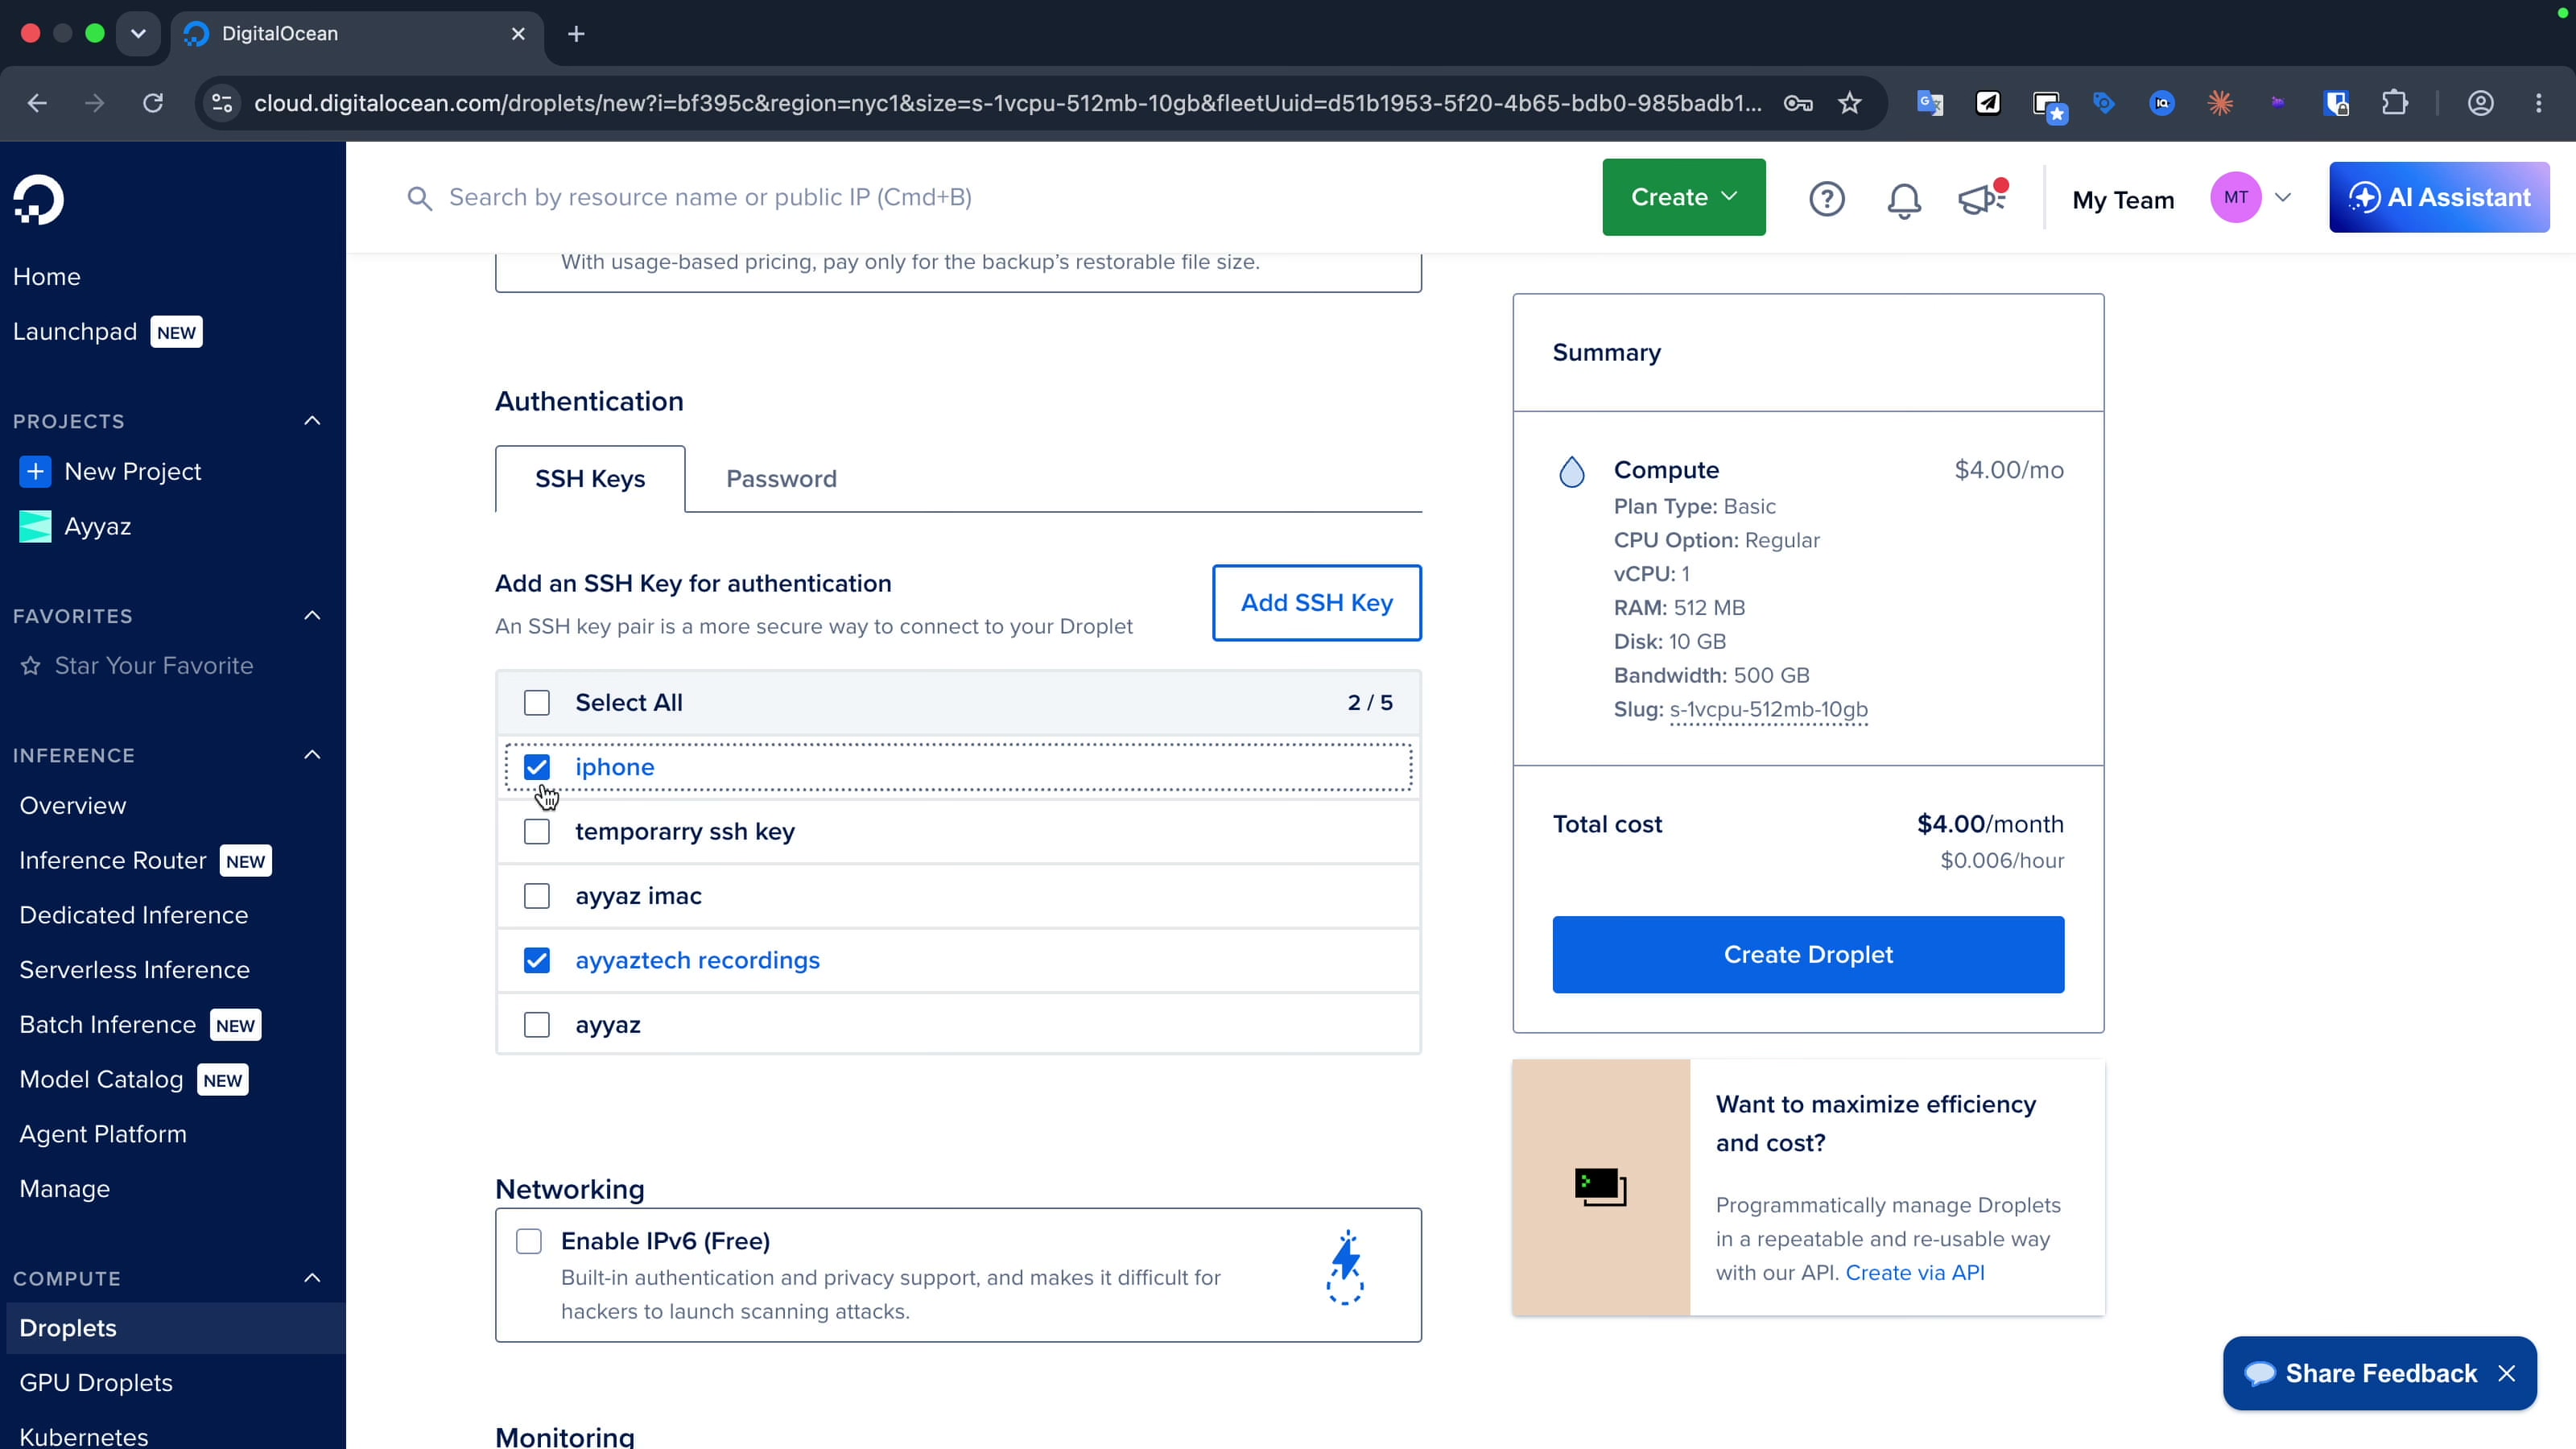The height and width of the screenshot is (1449, 2576).
Task: Open Agent Platform in sidebar
Action: [103, 1134]
